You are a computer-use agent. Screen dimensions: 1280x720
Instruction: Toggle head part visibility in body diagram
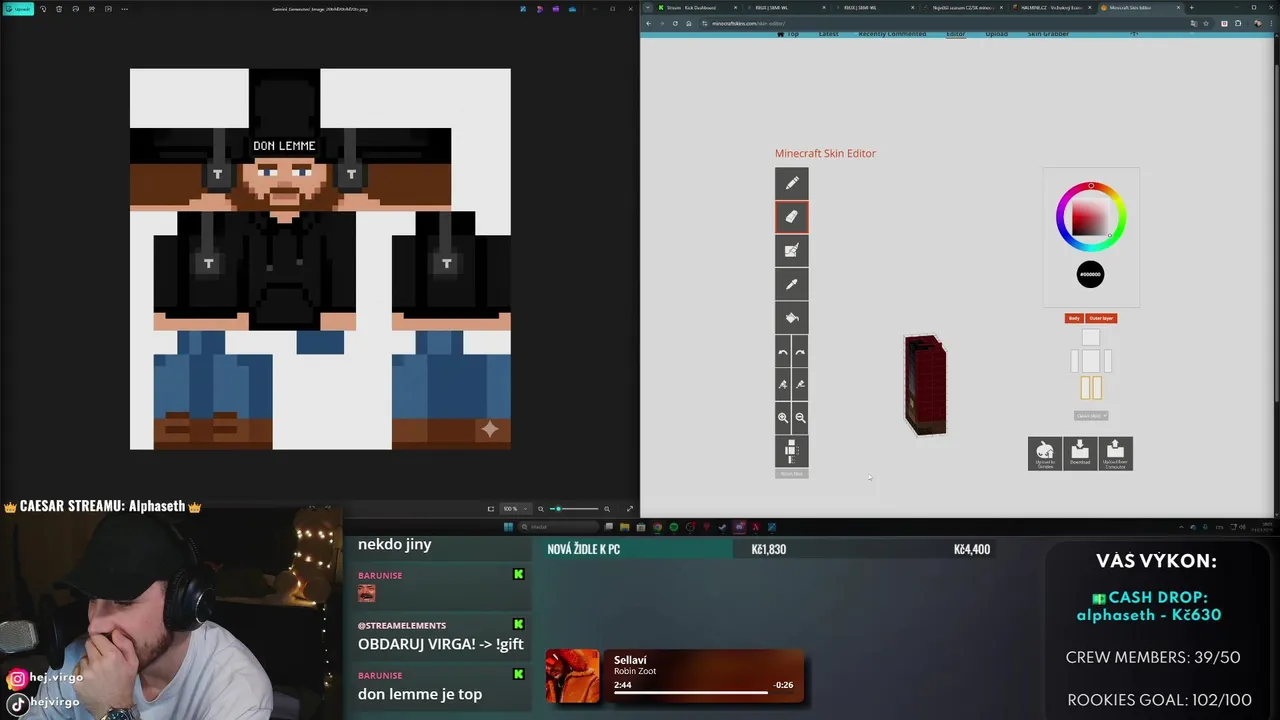[x=1091, y=338]
